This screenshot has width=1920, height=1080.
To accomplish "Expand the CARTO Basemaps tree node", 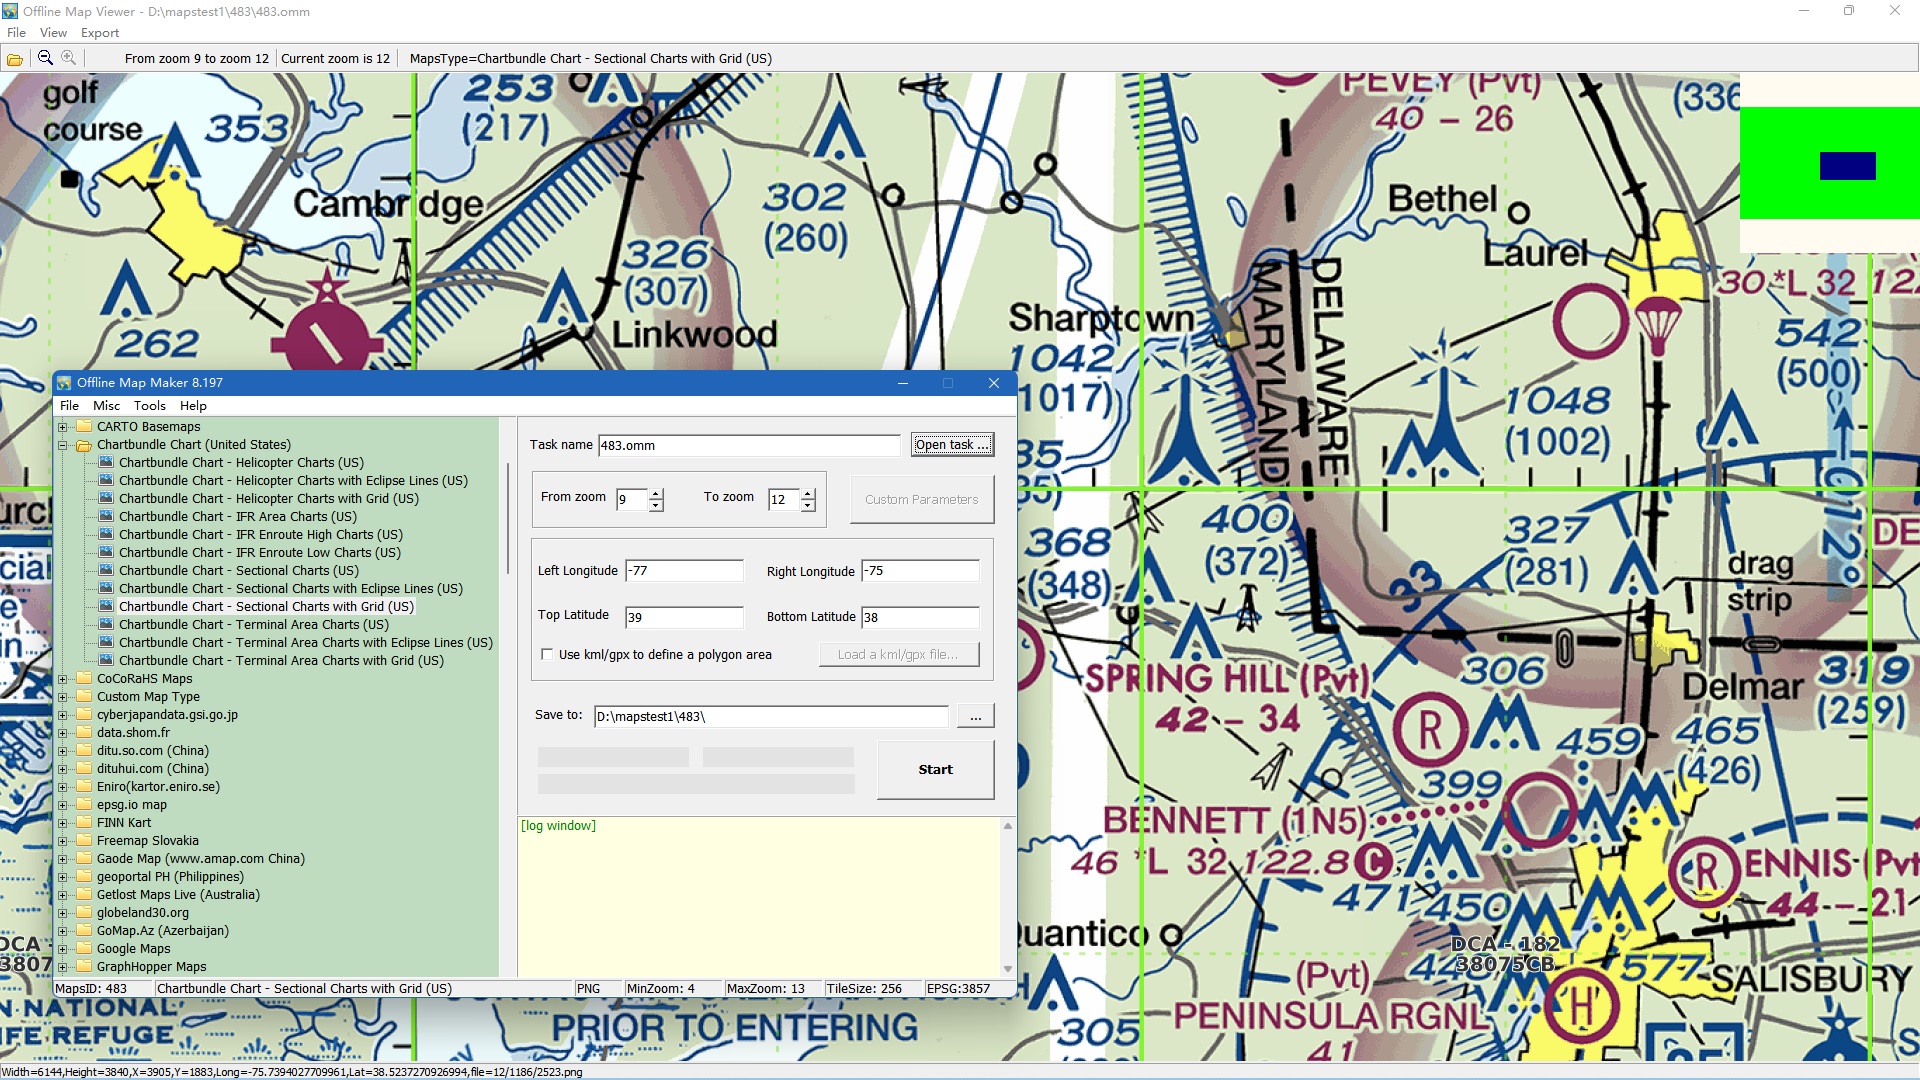I will (x=62, y=427).
